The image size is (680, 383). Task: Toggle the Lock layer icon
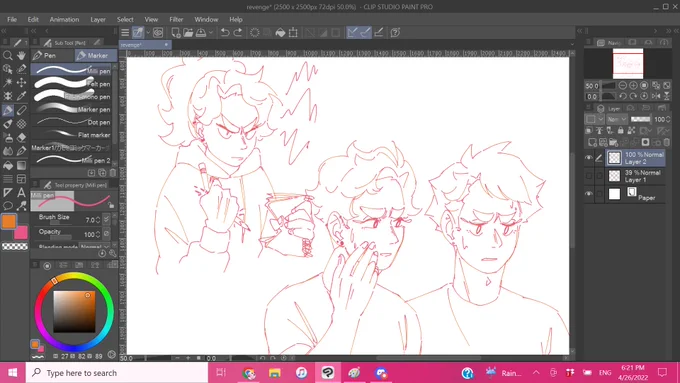tap(621, 130)
